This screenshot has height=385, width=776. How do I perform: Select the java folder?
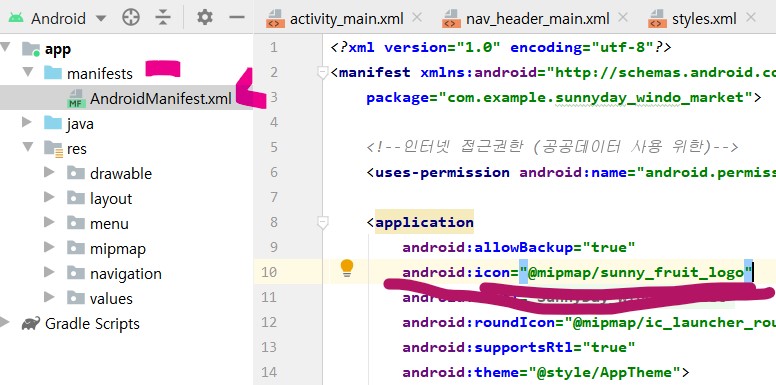click(80, 124)
